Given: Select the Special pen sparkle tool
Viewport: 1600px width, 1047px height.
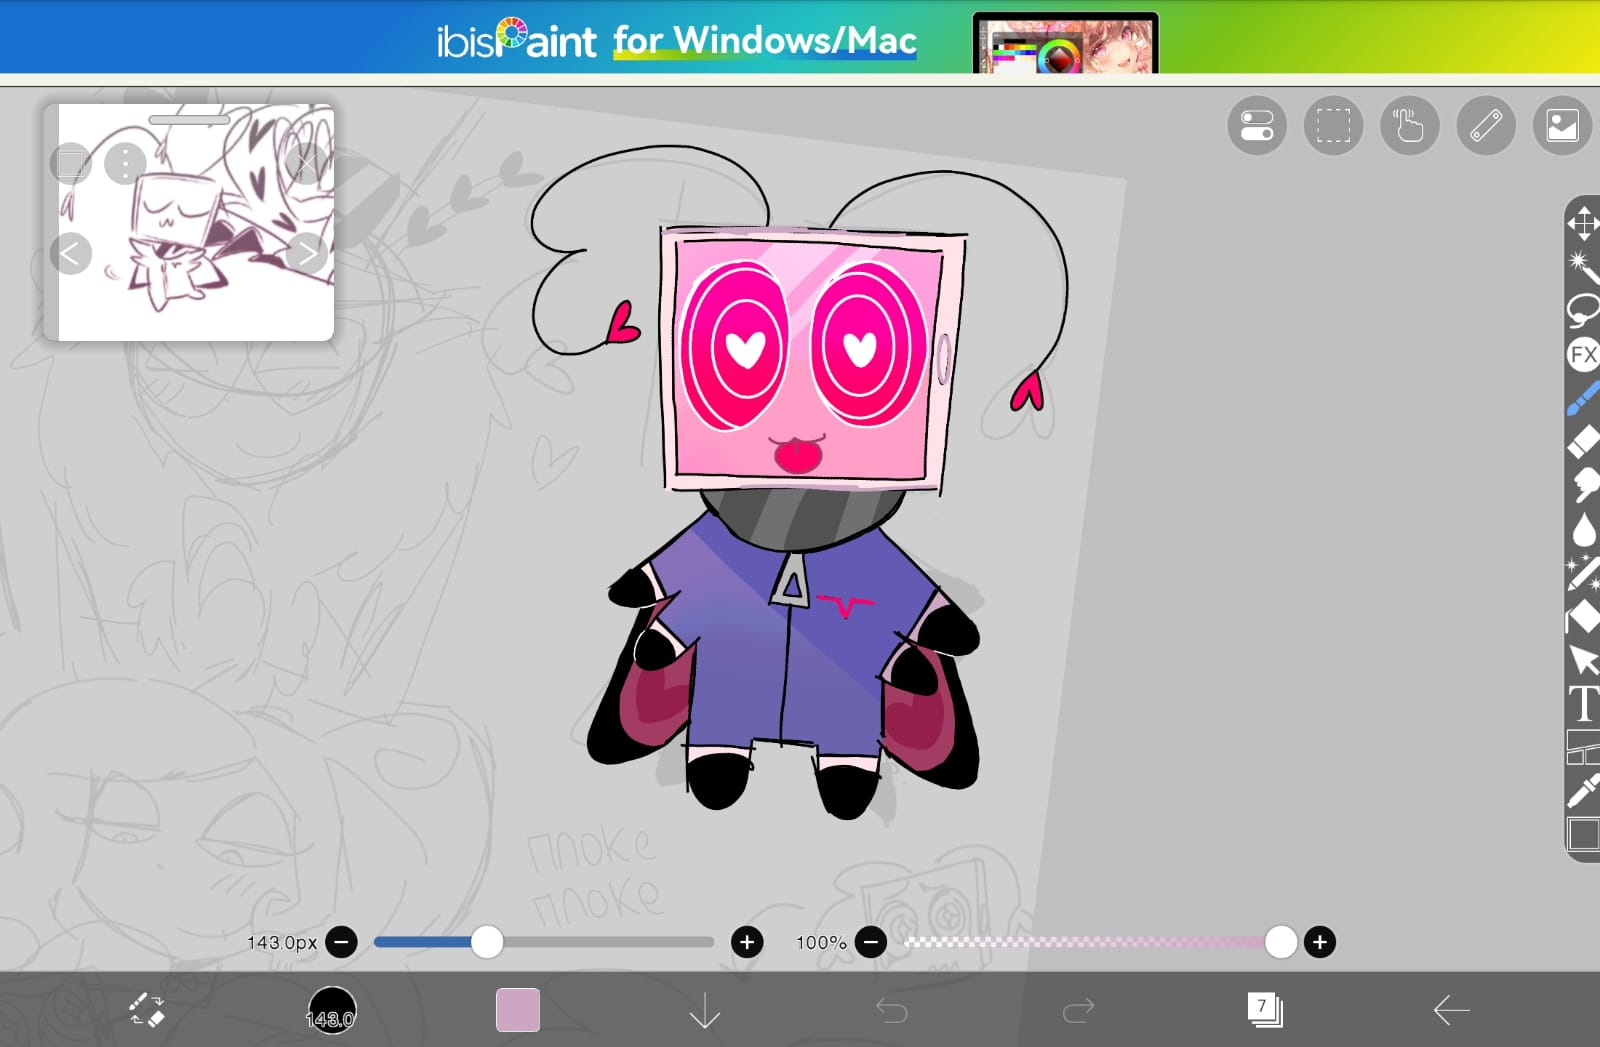Looking at the screenshot, I should pyautogui.click(x=1583, y=574).
